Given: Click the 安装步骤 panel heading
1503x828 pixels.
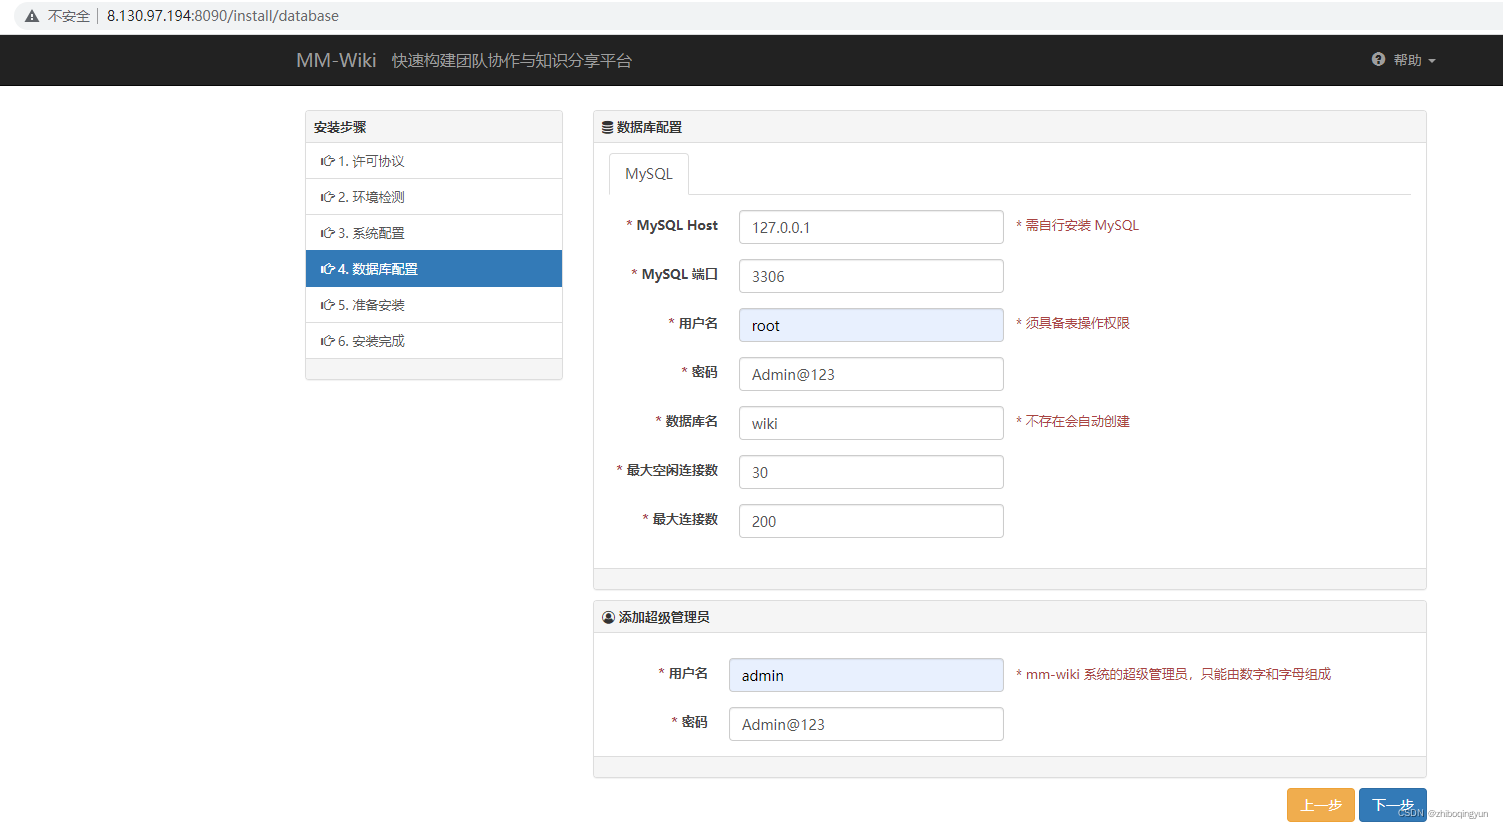Looking at the screenshot, I should (x=340, y=127).
